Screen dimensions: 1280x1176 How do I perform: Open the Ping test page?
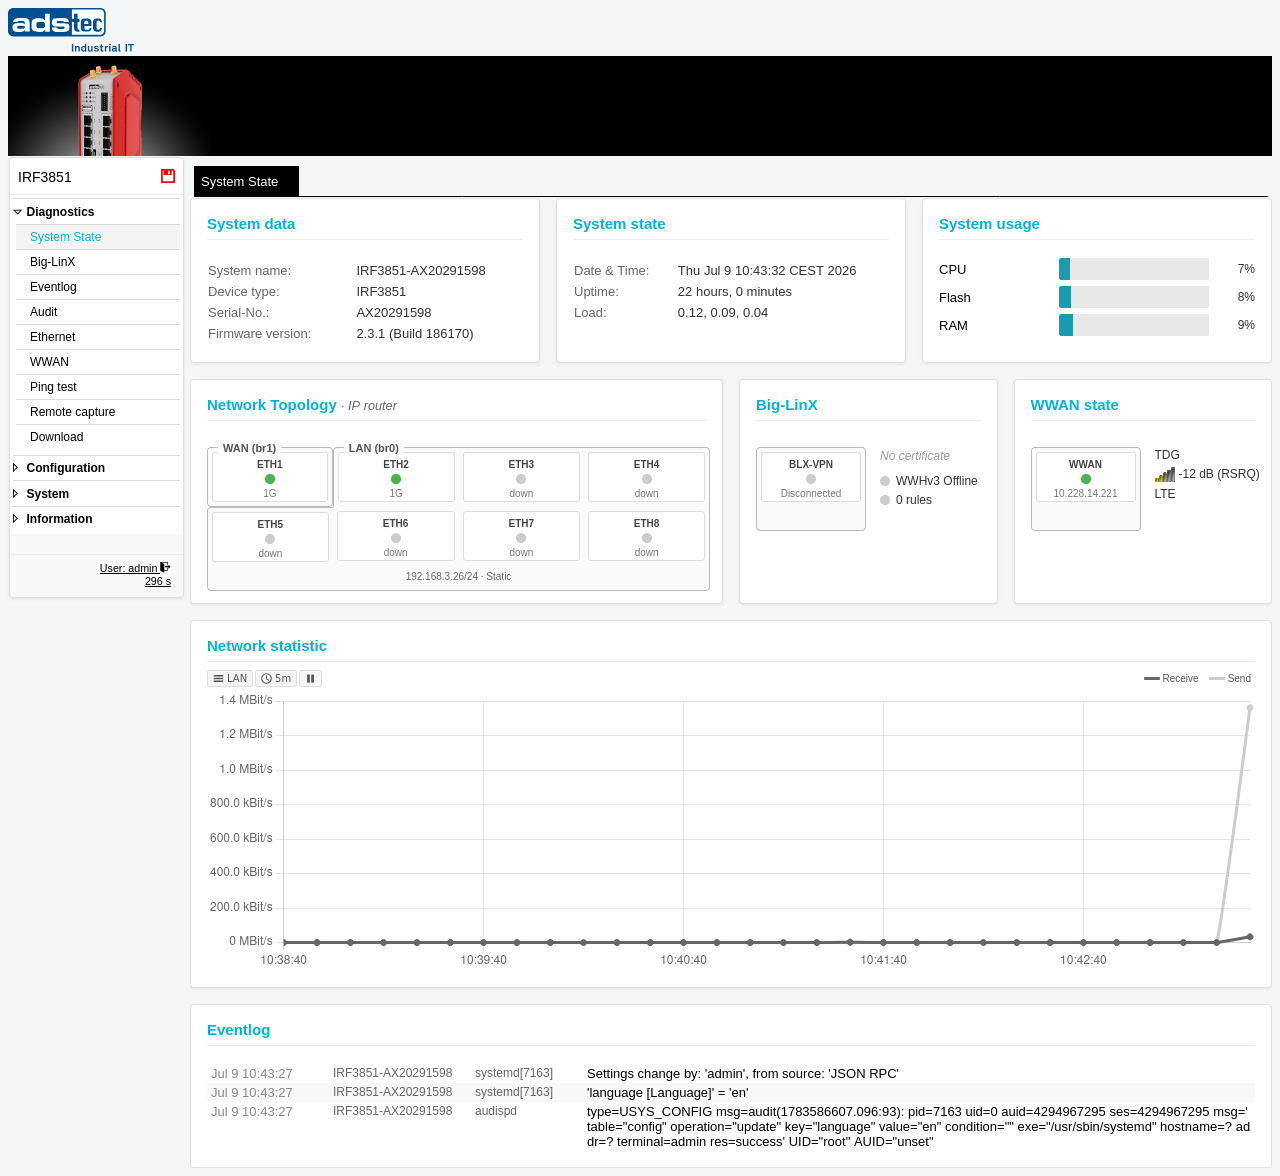tap(98, 387)
